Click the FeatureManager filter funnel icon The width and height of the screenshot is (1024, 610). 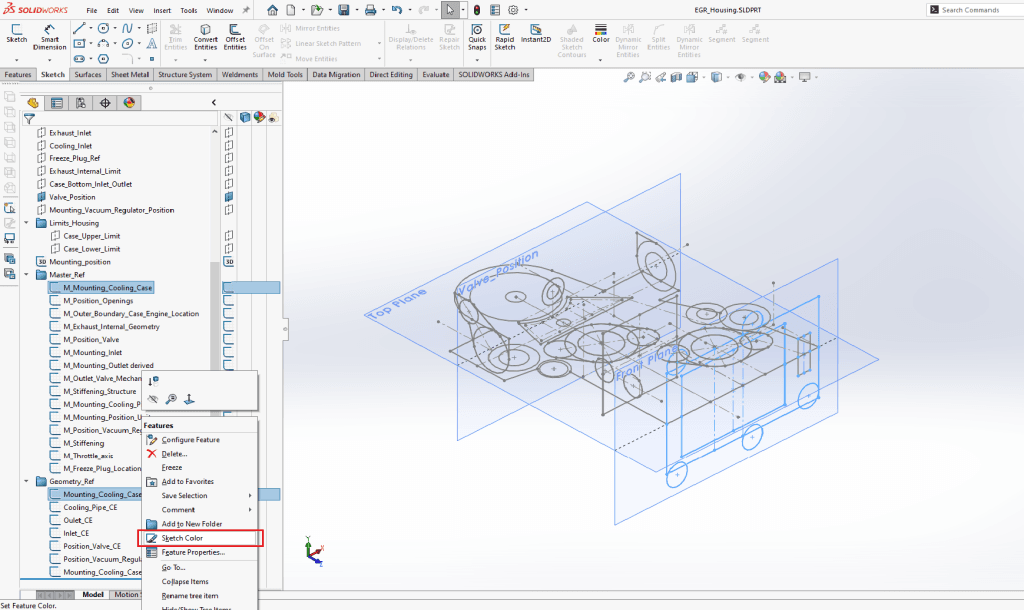tap(30, 118)
